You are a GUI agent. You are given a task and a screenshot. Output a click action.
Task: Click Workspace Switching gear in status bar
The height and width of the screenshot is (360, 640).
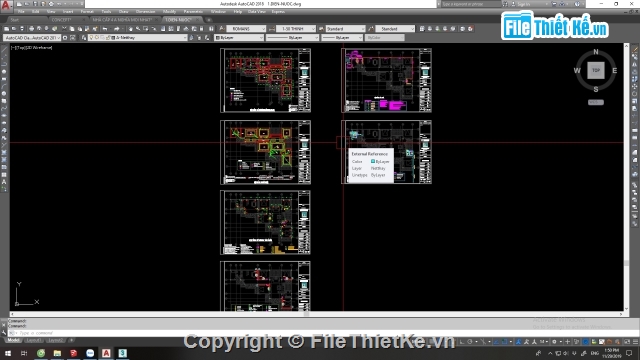pyautogui.click(x=554, y=342)
